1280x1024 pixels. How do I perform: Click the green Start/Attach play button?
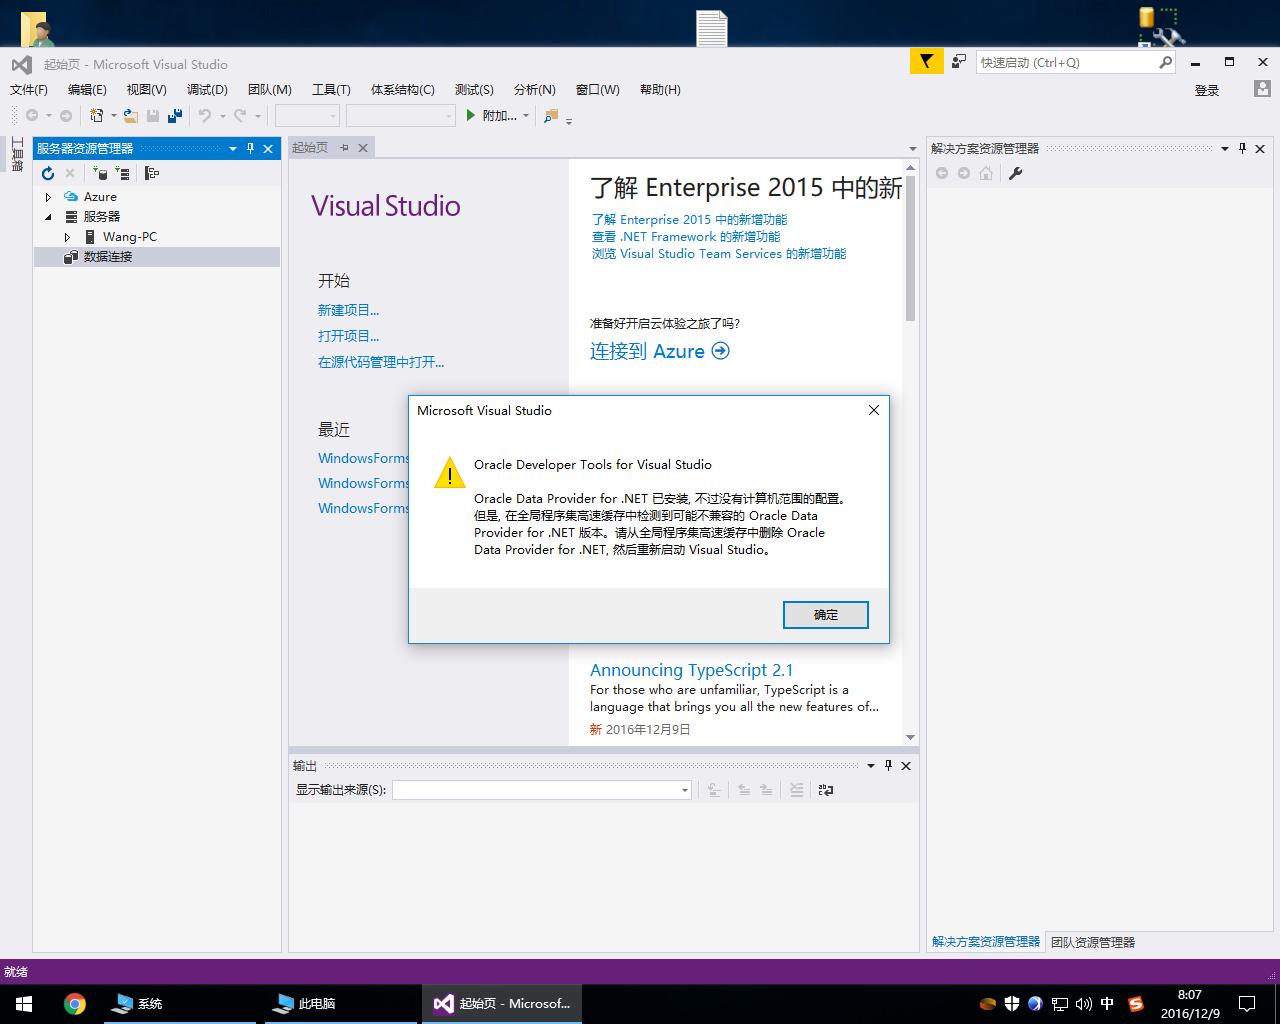471,116
